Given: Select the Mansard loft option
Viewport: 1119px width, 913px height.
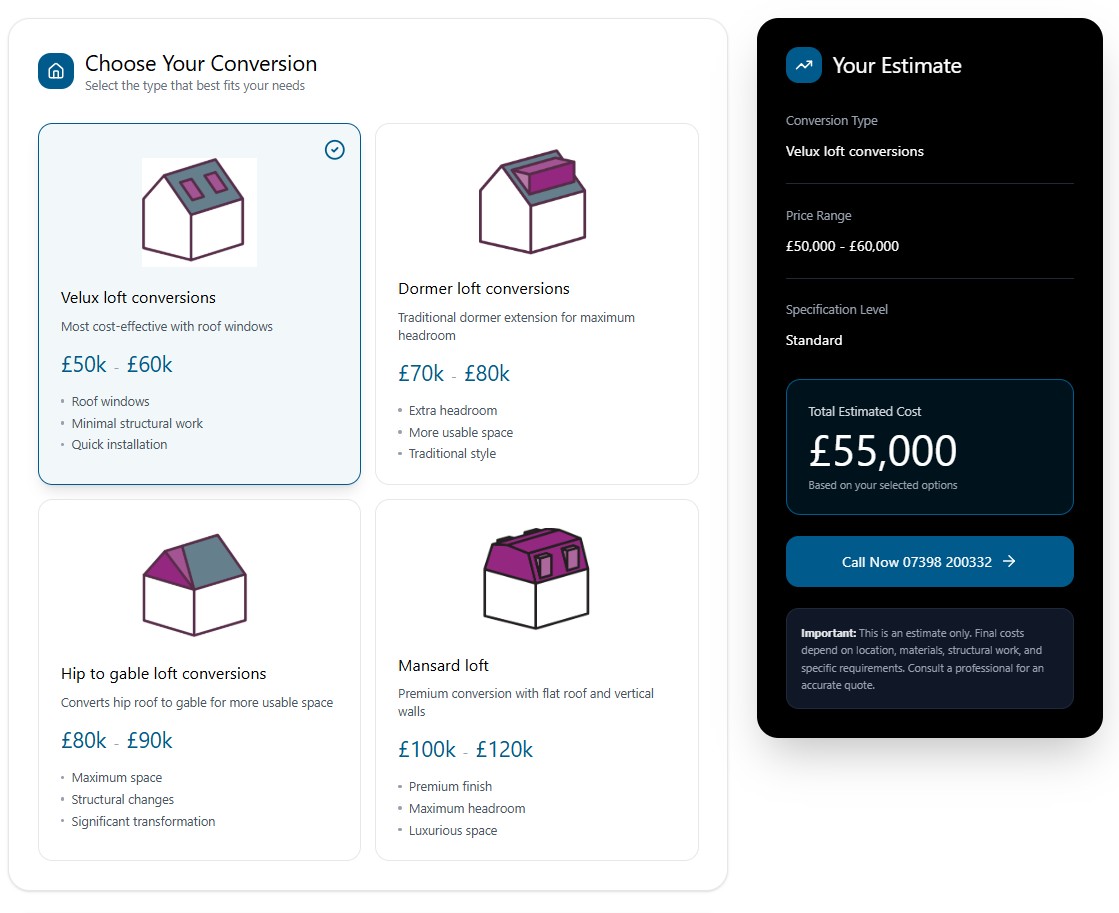Looking at the screenshot, I should 537,680.
